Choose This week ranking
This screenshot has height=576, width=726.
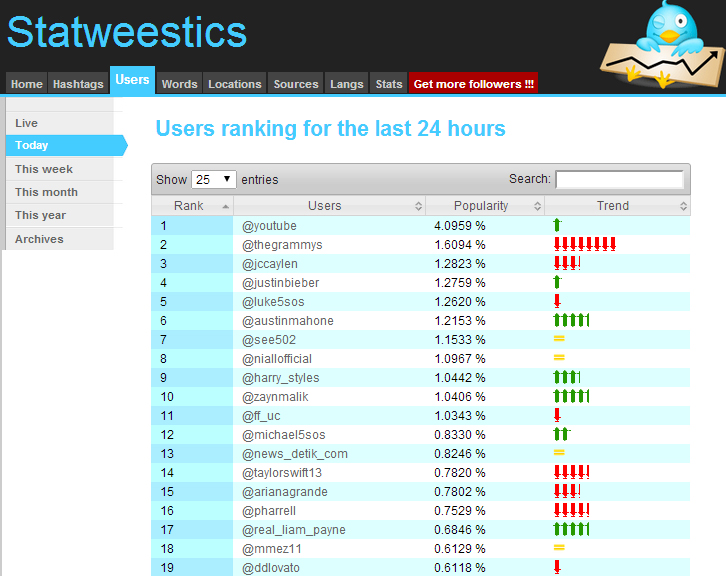tap(60, 169)
